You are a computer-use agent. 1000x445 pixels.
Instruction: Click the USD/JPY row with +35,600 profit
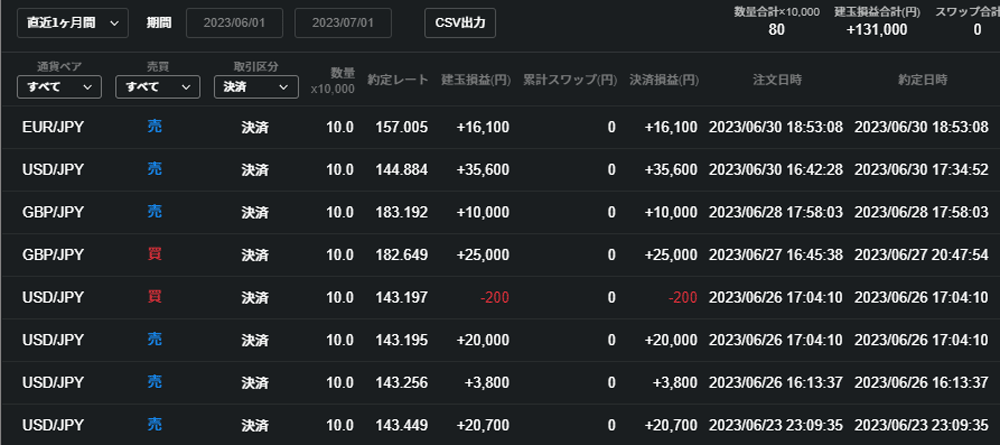(500, 170)
